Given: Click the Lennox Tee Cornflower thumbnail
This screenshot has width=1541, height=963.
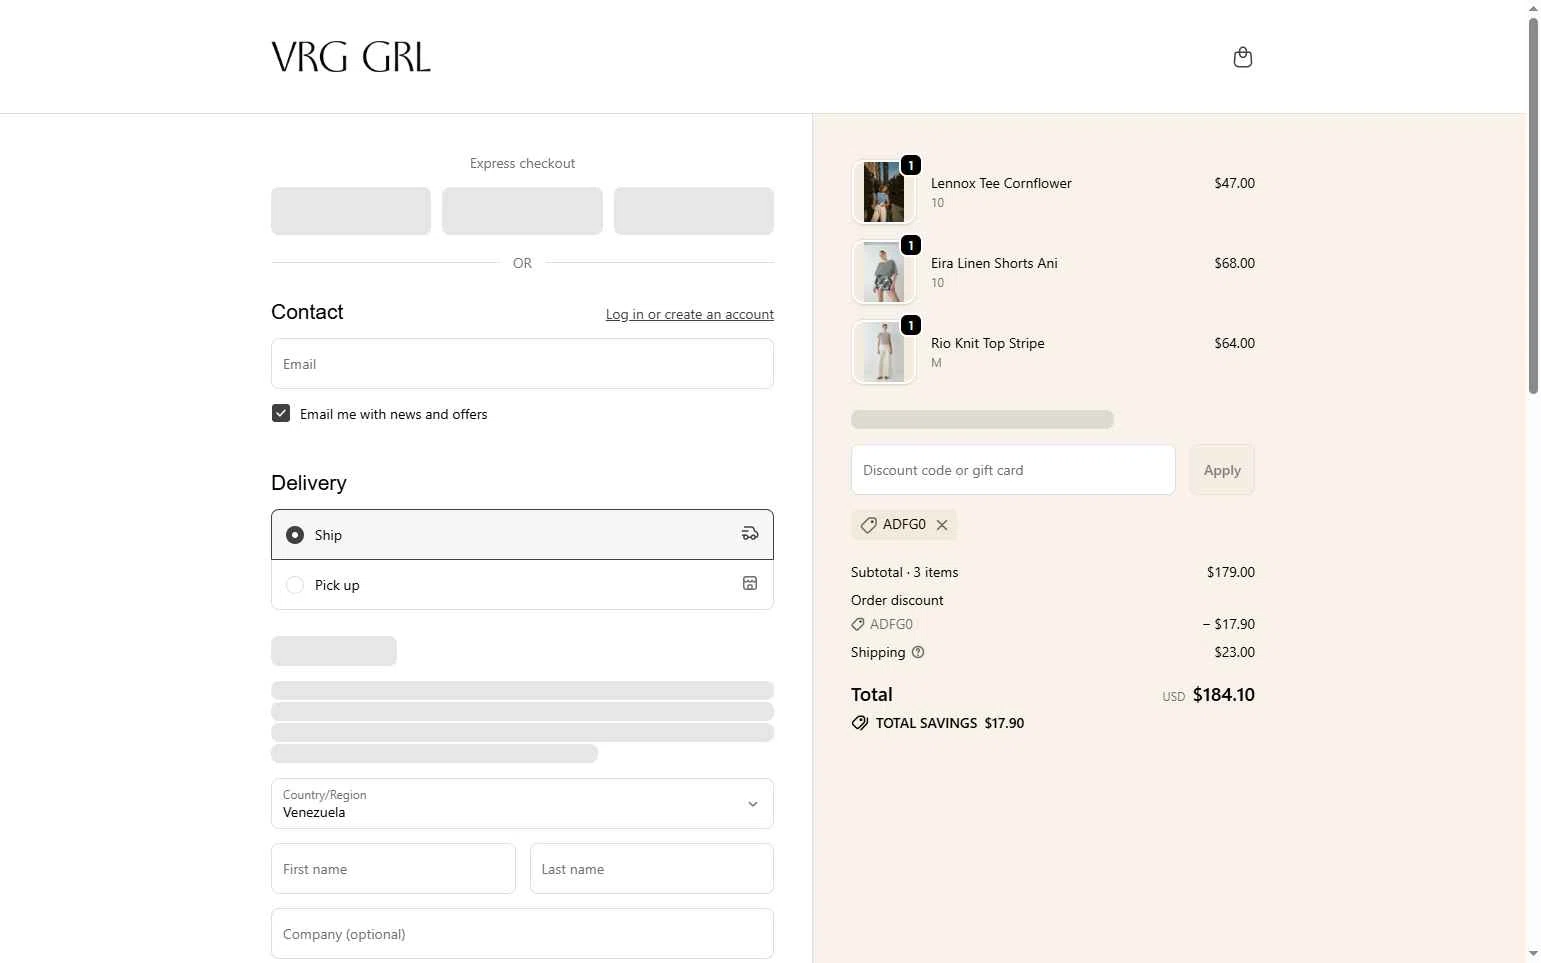Looking at the screenshot, I should tap(884, 192).
